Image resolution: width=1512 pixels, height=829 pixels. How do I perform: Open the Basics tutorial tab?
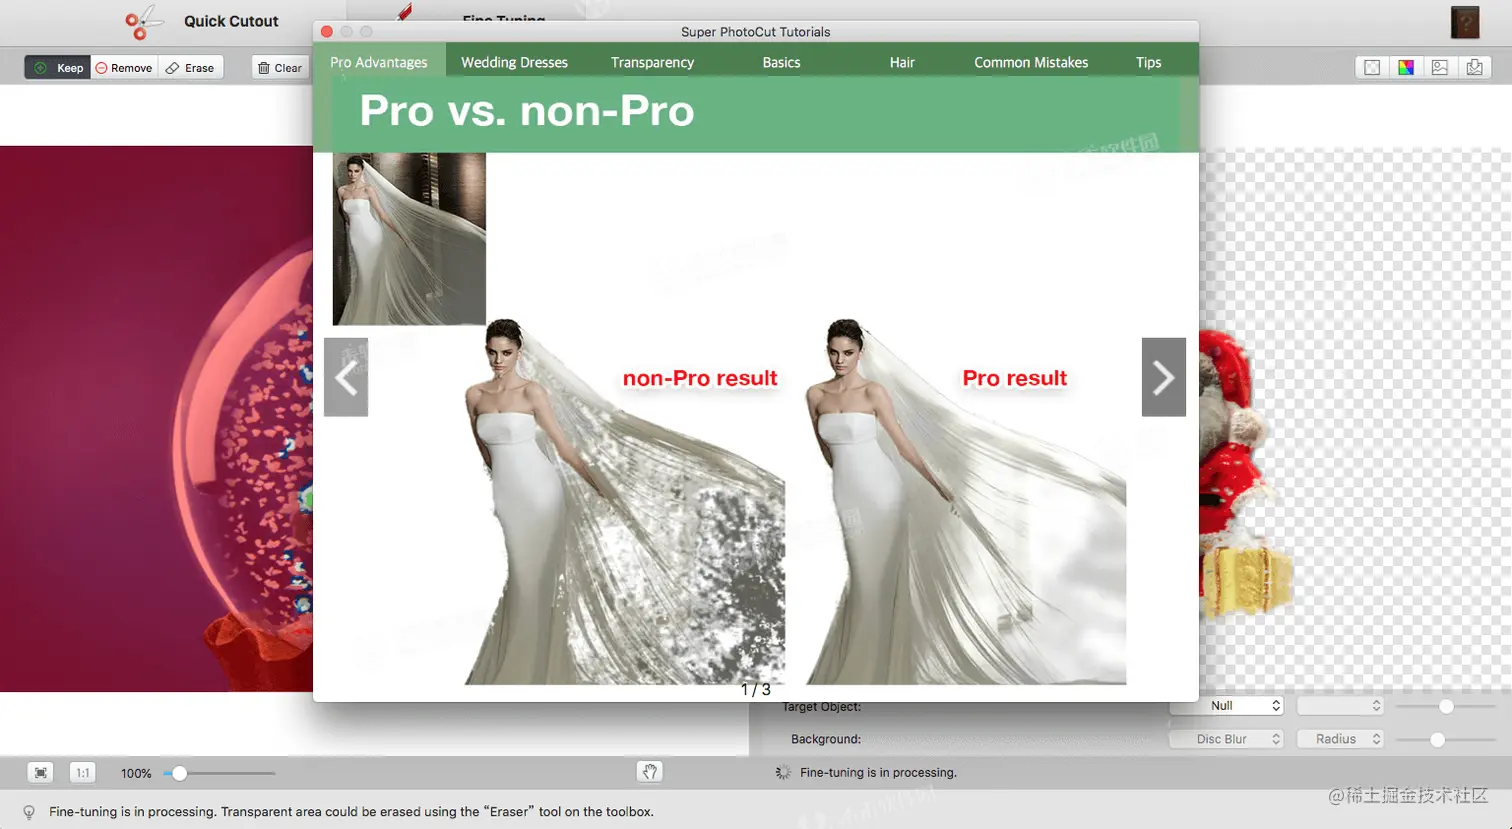click(x=781, y=62)
